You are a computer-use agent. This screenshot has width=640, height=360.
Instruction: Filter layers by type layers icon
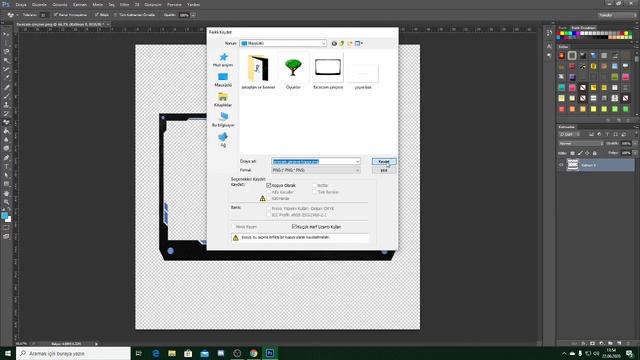click(x=607, y=134)
